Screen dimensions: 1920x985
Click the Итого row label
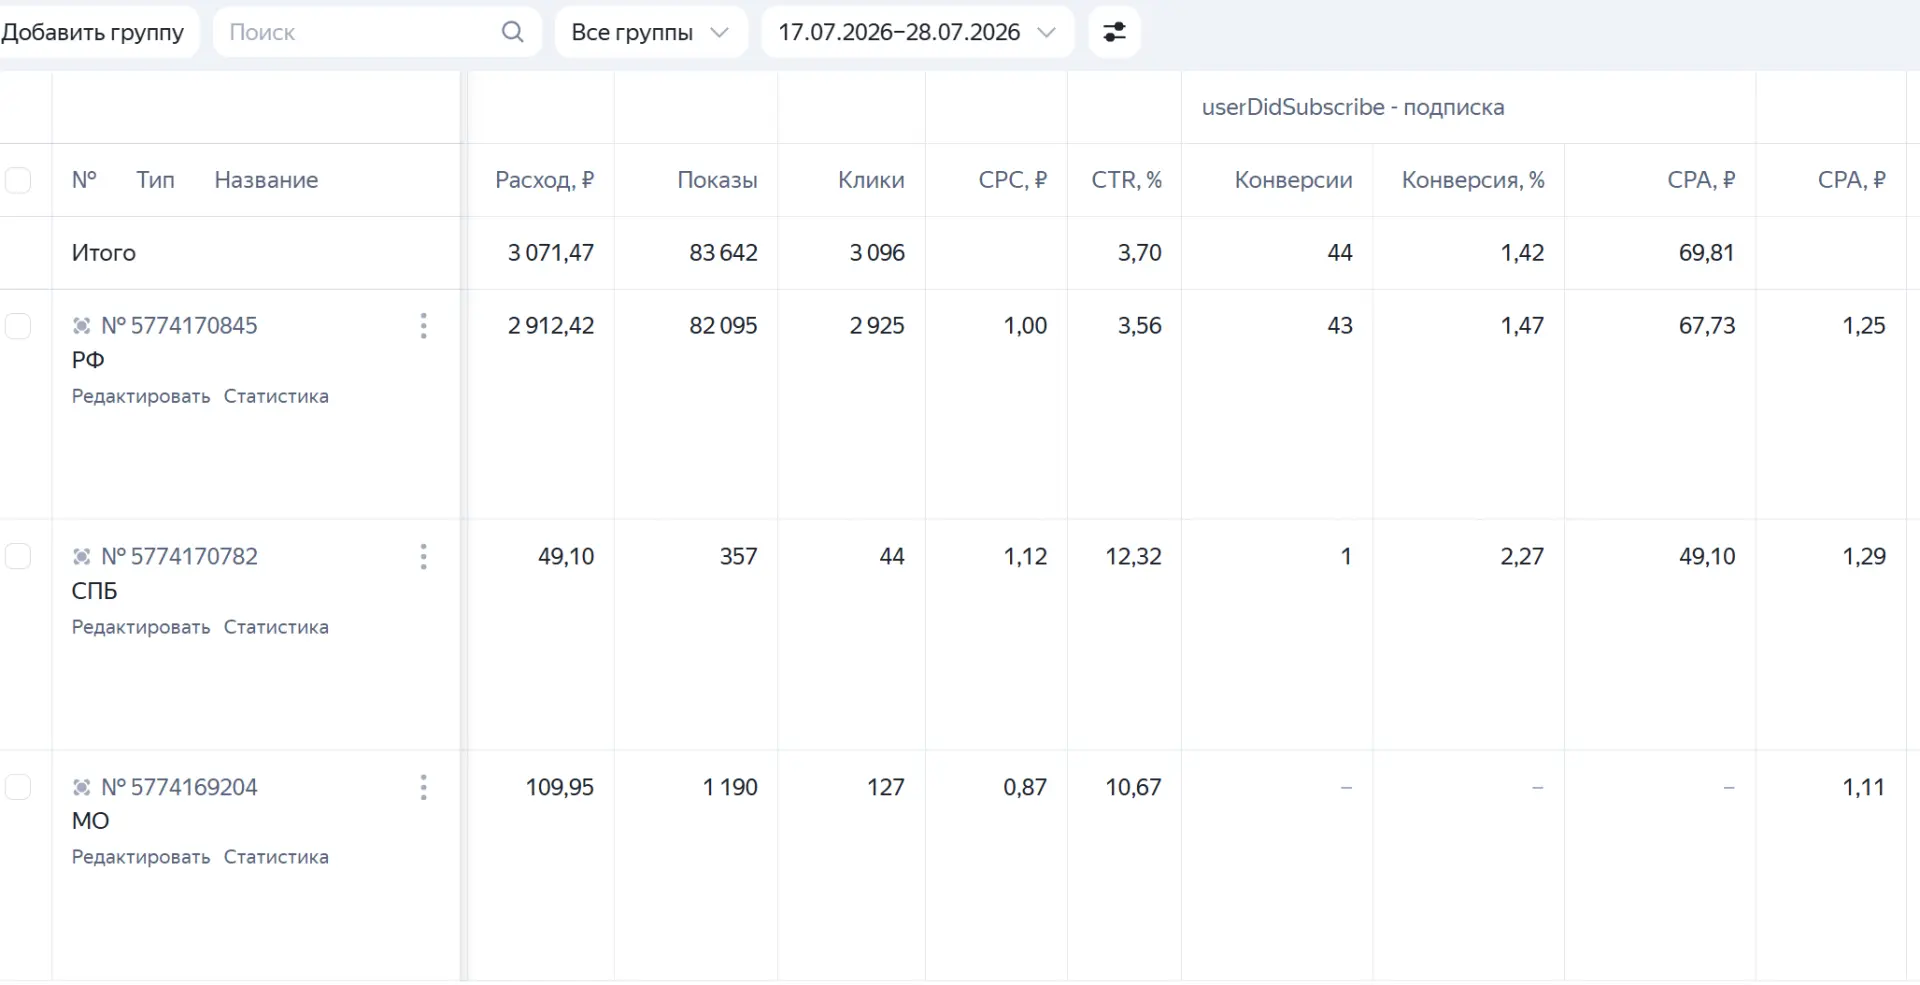tap(103, 253)
